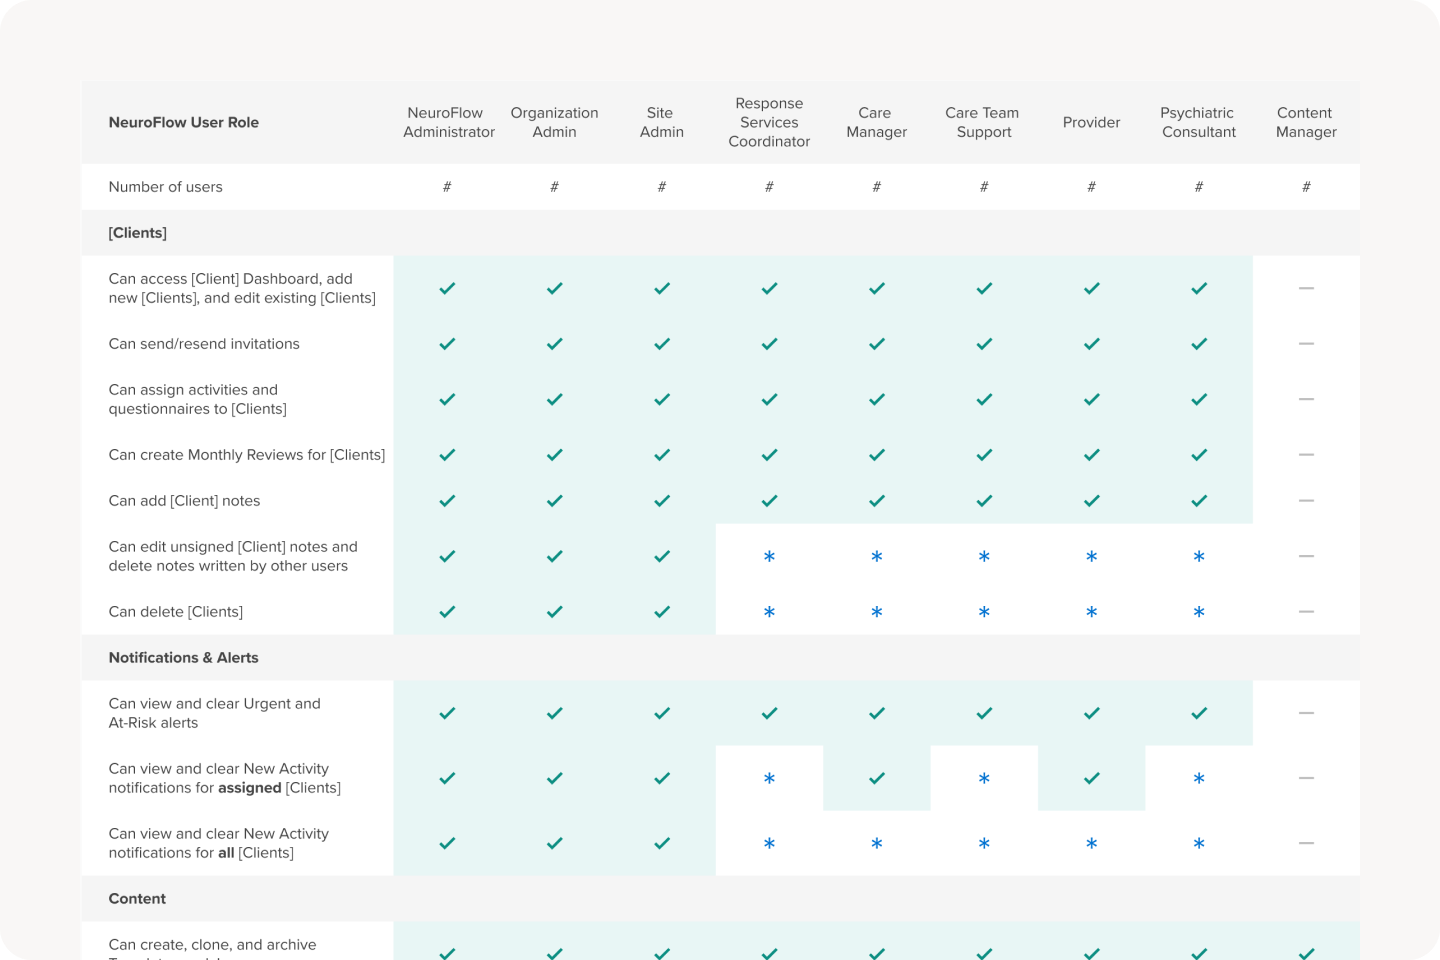The width and height of the screenshot is (1440, 960).
Task: Click Response Services Coordinator asterisk in edit unsigned notes row
Action: pos(769,557)
